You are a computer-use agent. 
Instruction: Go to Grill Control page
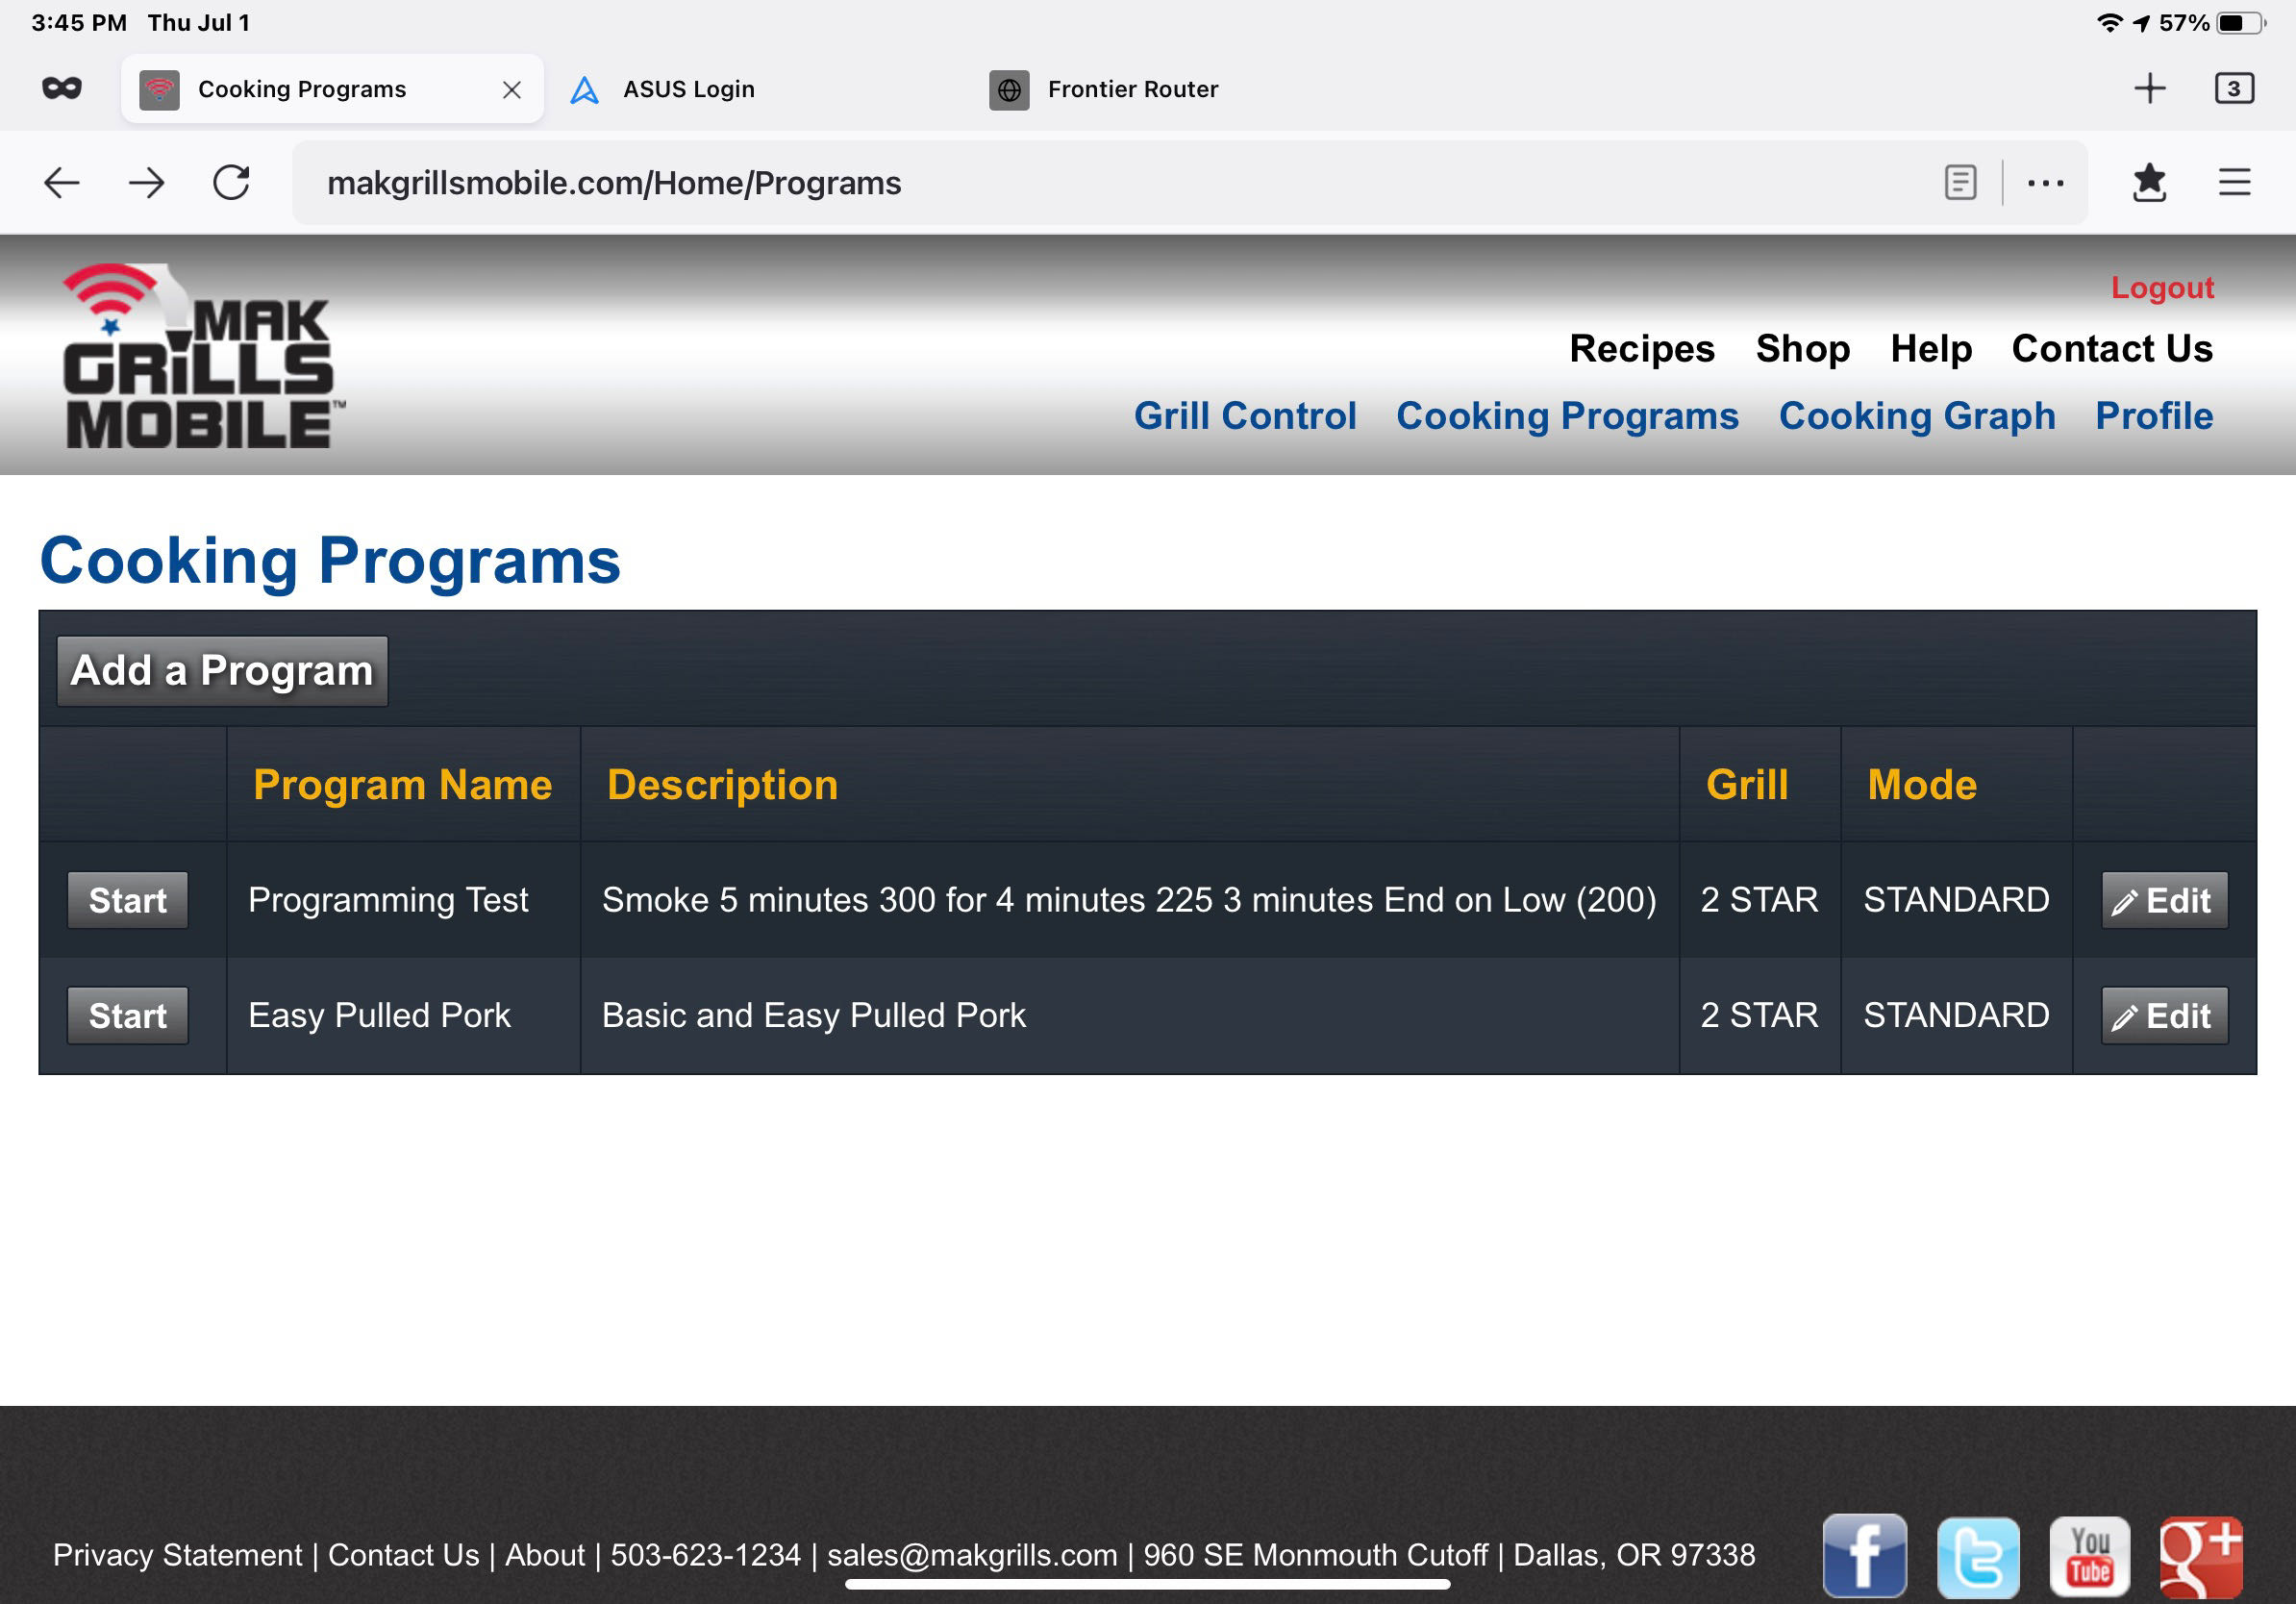click(1244, 416)
